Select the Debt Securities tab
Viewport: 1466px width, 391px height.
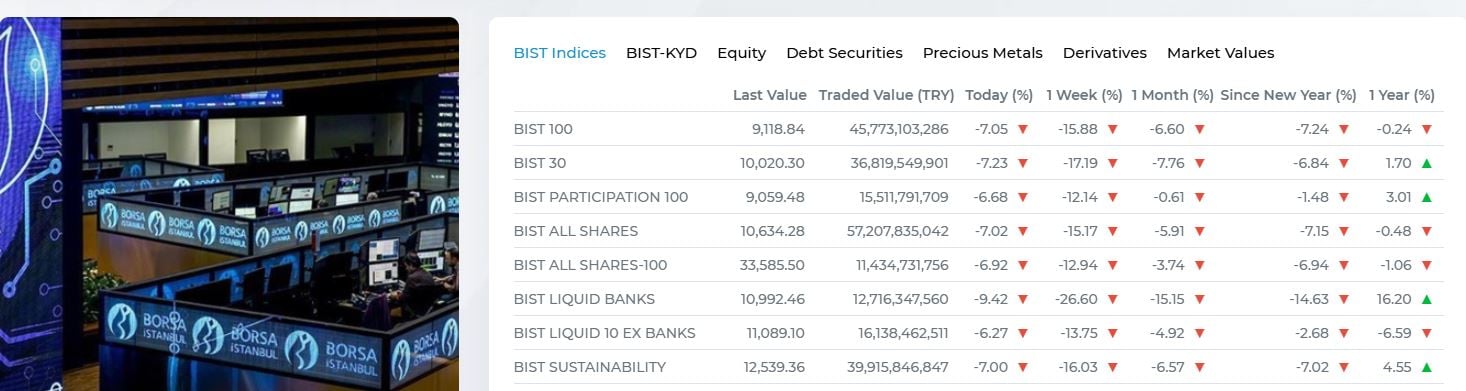click(844, 53)
